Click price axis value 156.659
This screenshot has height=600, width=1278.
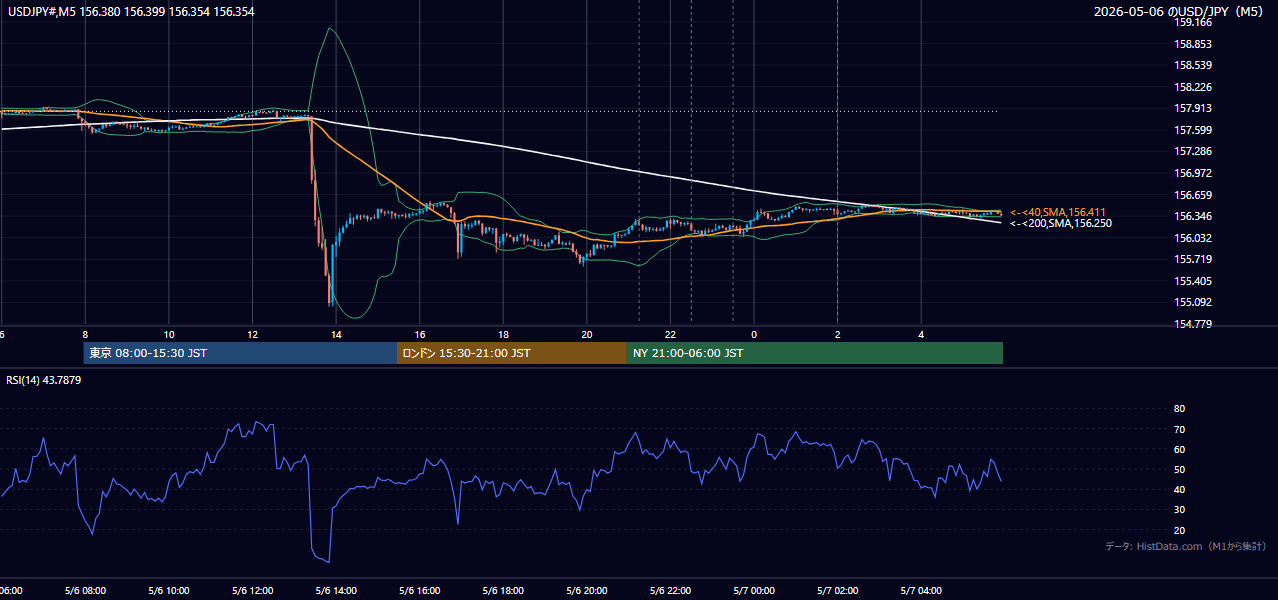tap(1194, 195)
